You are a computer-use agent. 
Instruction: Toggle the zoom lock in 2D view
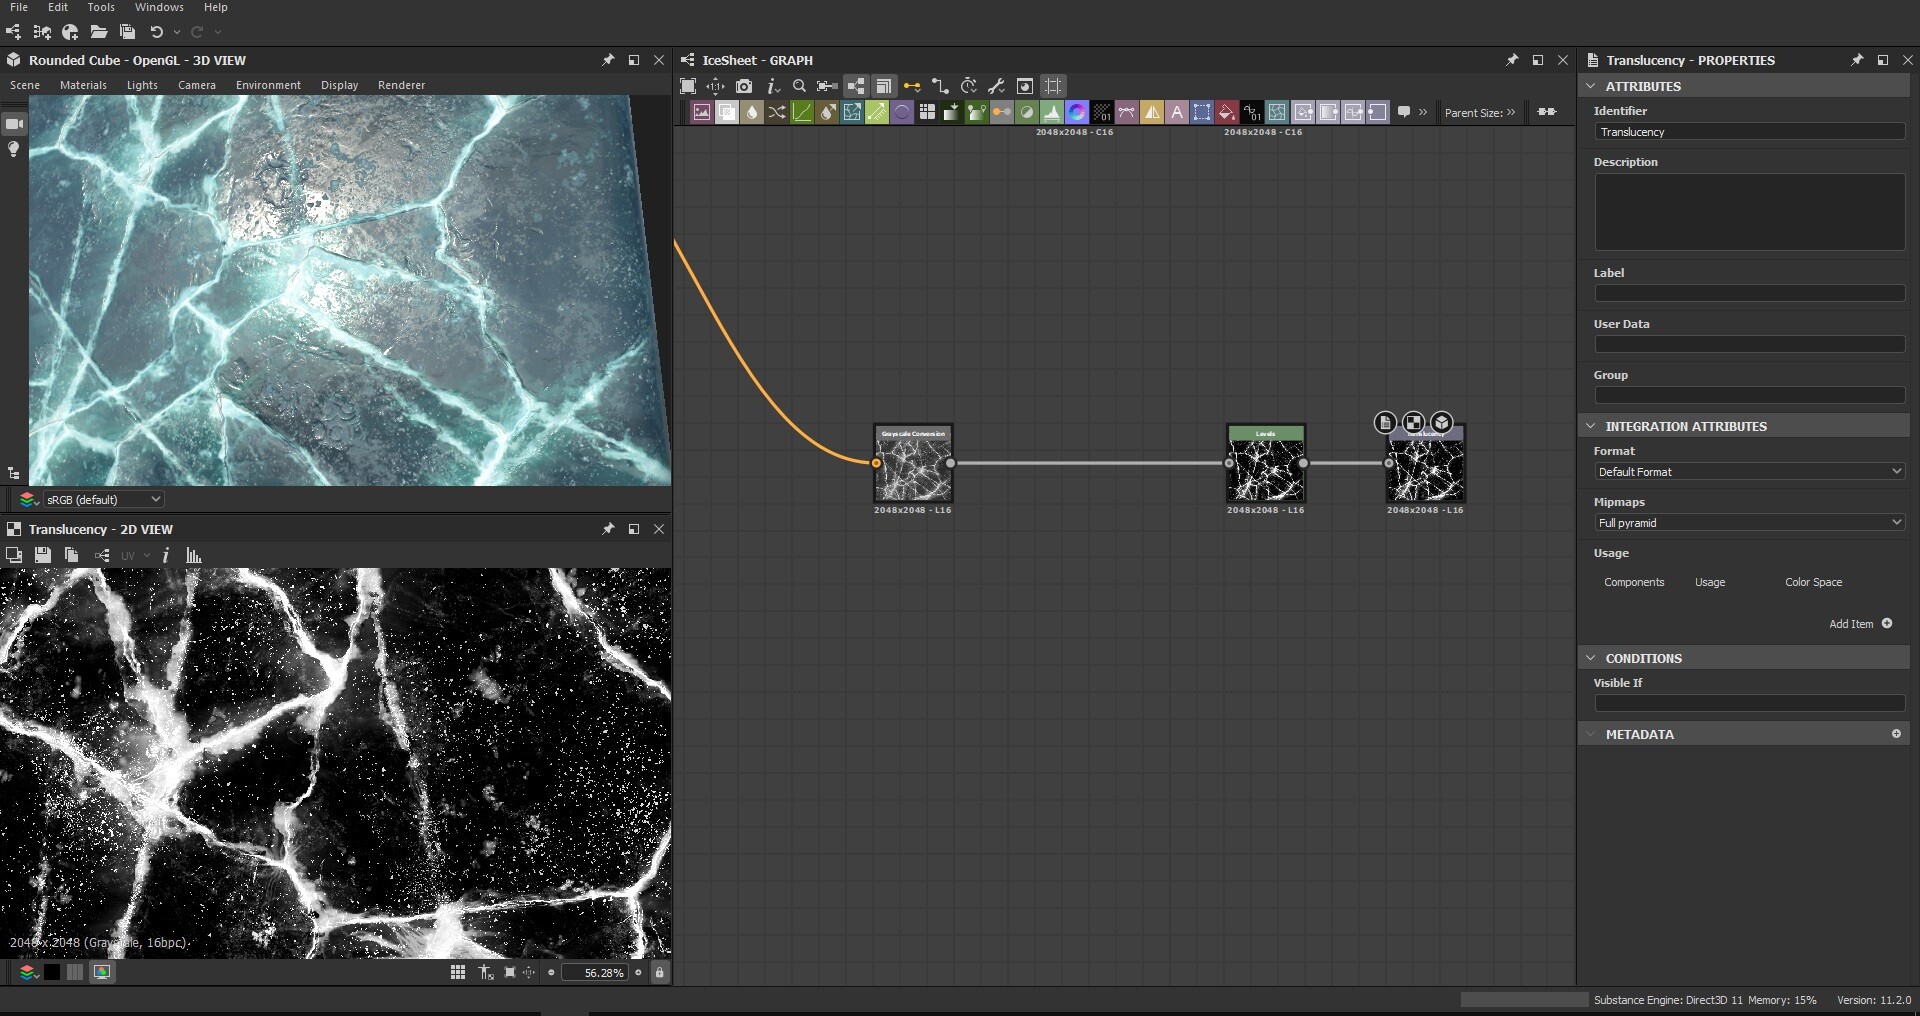(x=659, y=973)
